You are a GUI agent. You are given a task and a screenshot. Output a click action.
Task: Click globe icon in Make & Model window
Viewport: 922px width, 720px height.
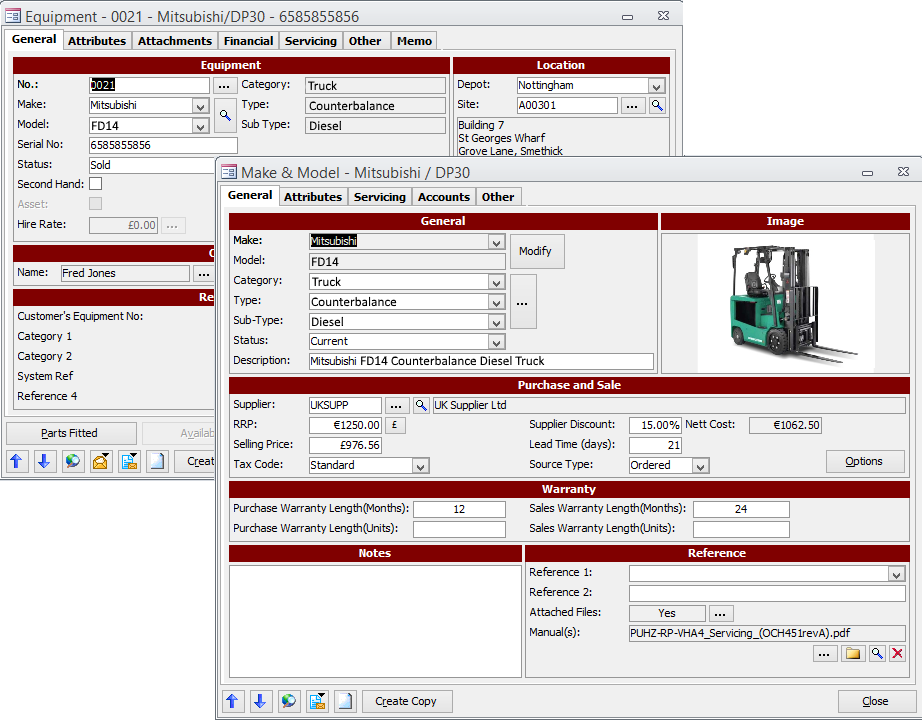pos(289,701)
